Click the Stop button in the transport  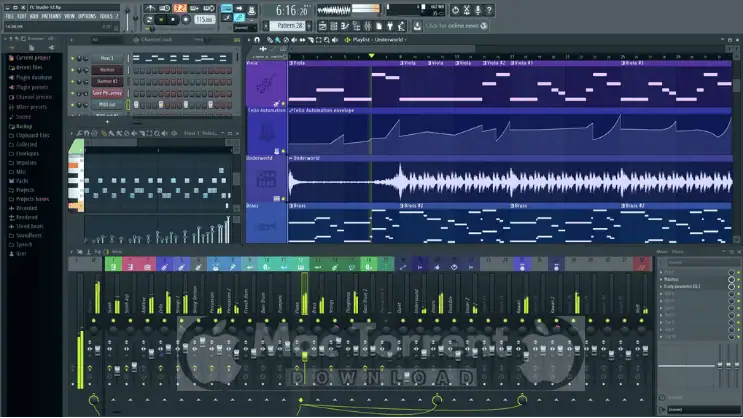[x=173, y=19]
